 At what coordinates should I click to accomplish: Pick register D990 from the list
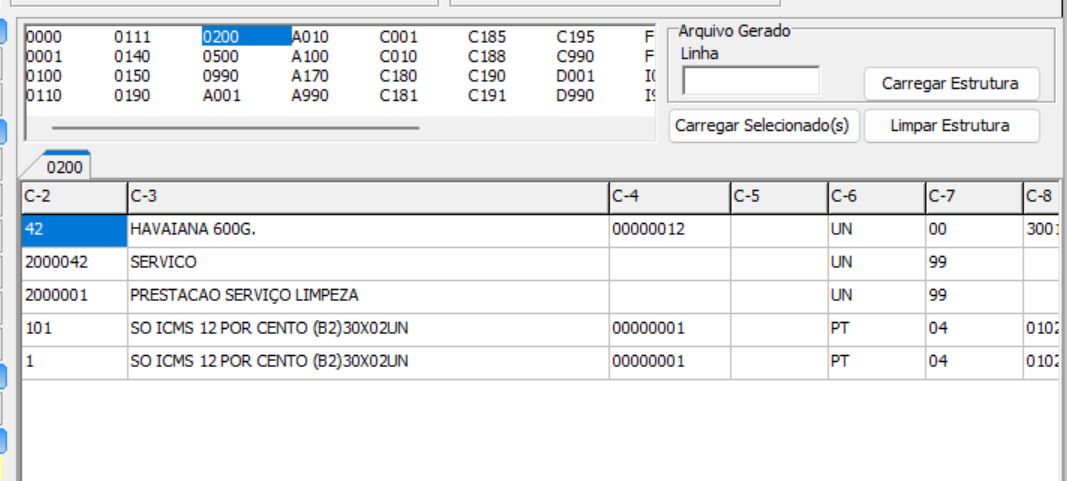click(575, 97)
